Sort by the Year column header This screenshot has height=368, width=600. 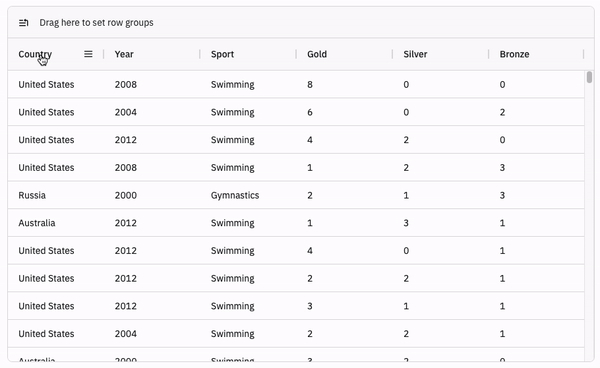124,54
